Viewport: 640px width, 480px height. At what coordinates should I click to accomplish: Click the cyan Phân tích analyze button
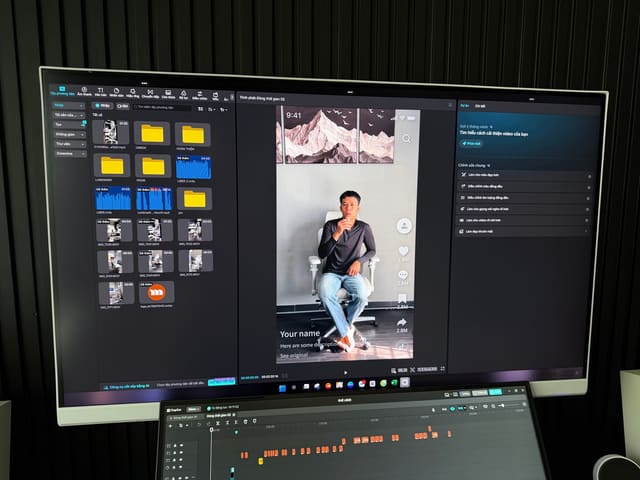[471, 144]
